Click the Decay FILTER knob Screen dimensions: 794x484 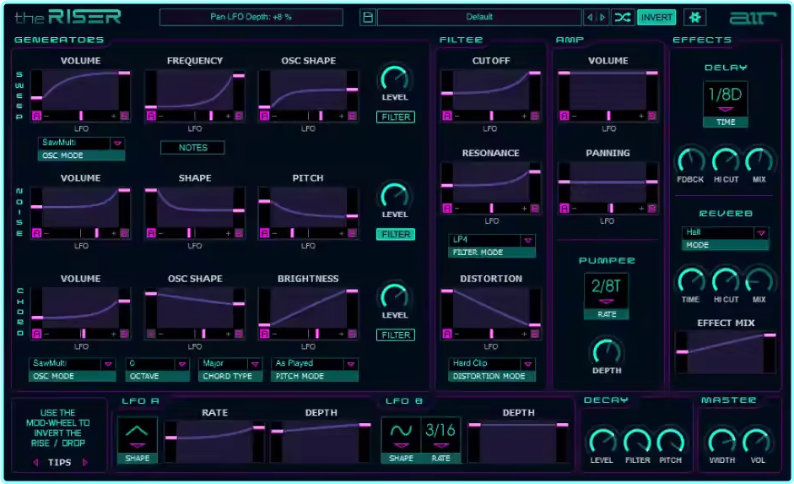click(637, 441)
